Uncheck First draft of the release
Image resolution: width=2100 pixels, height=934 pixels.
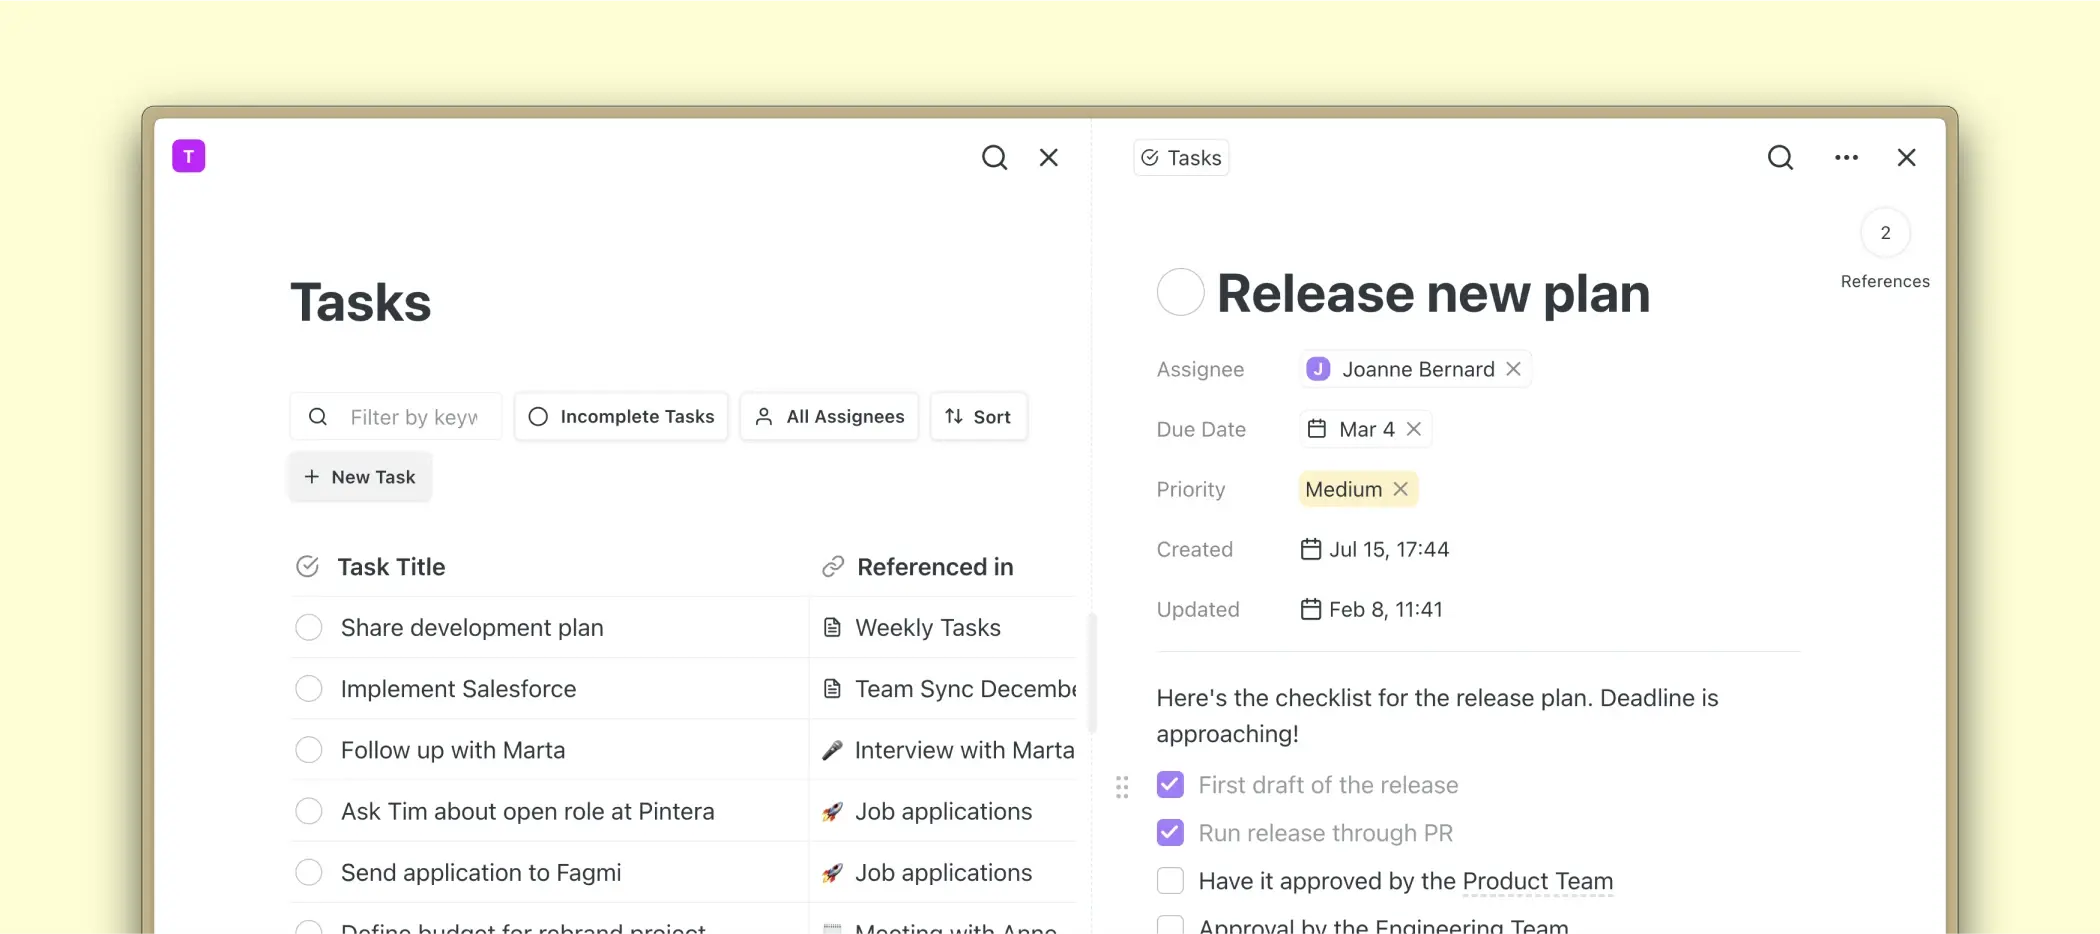1170,785
